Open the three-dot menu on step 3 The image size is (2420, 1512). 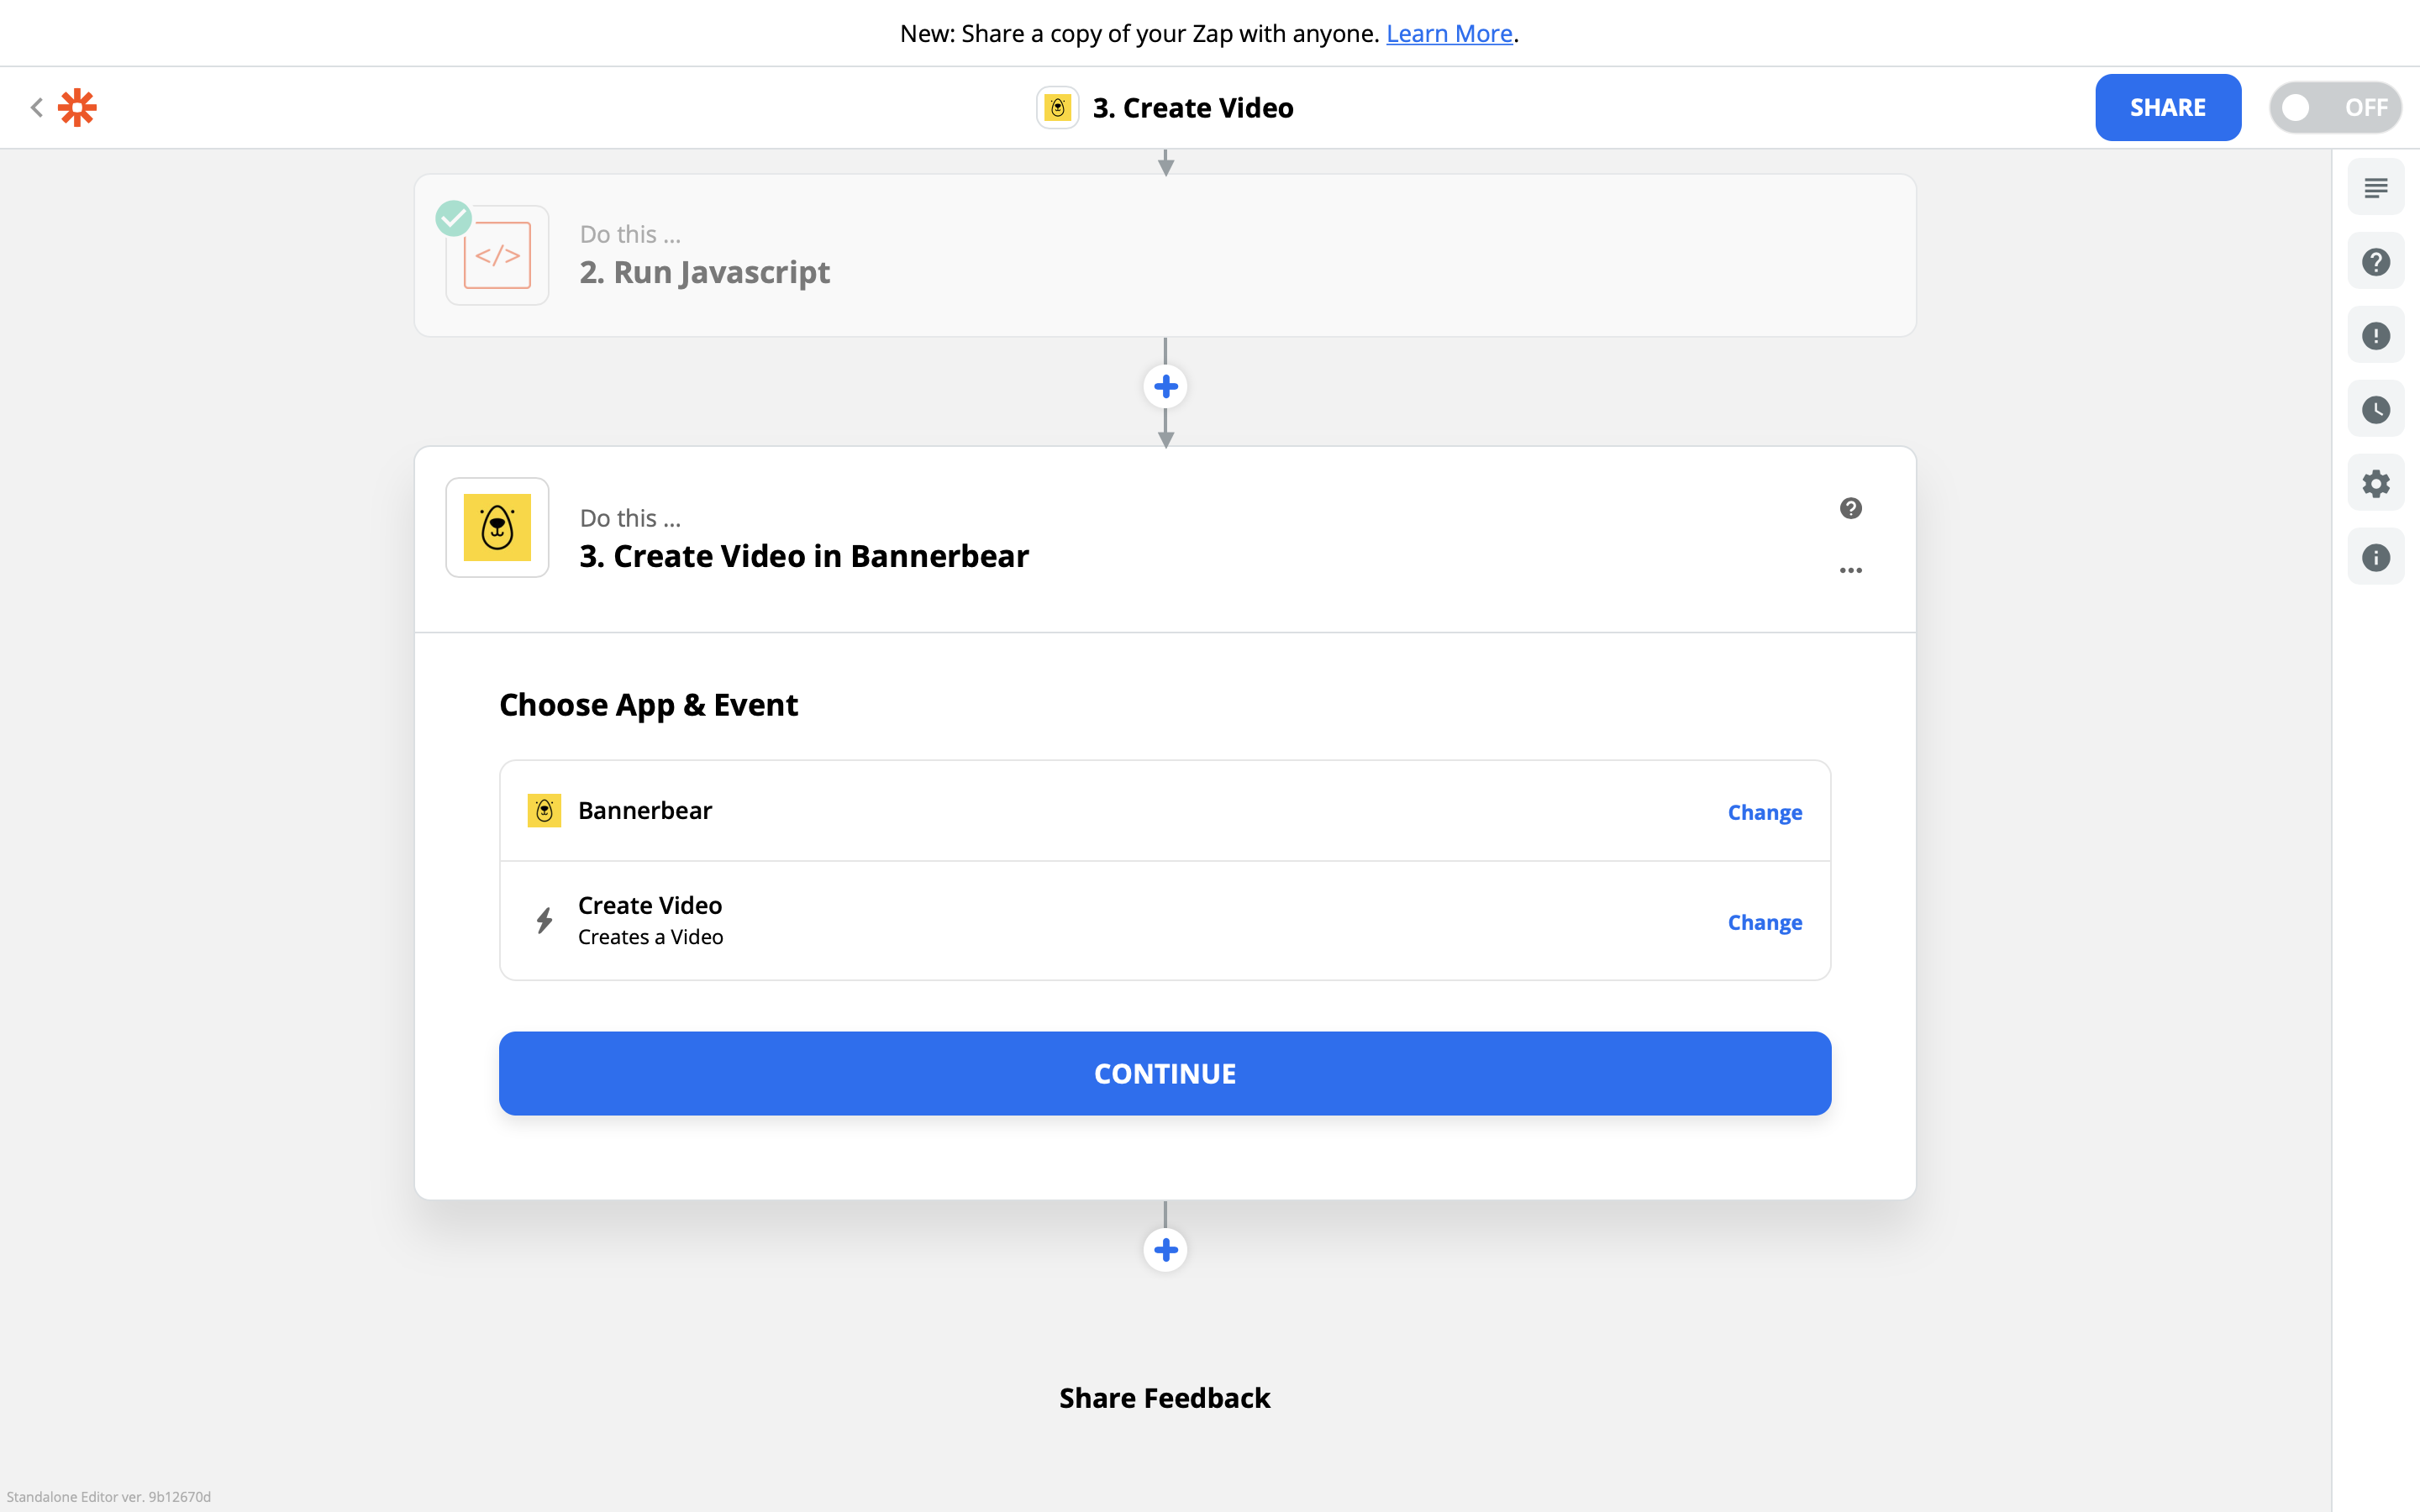click(1851, 570)
